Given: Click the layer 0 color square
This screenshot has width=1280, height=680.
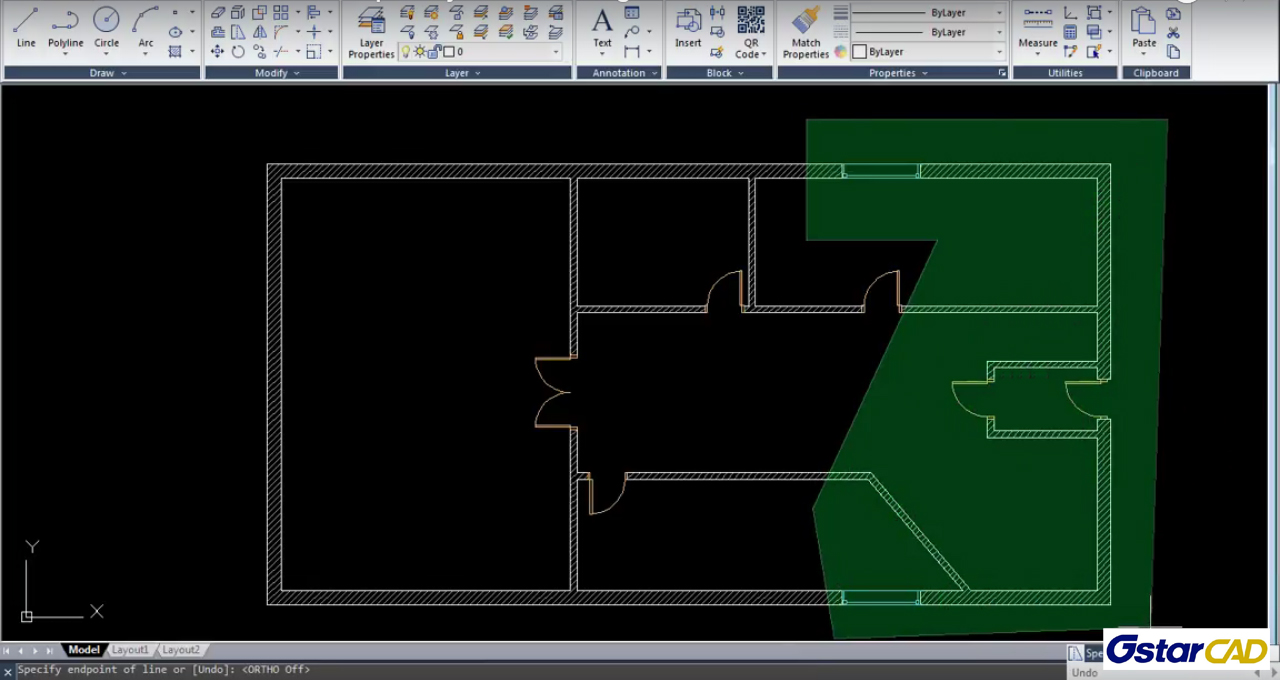Looking at the screenshot, I should (448, 51).
